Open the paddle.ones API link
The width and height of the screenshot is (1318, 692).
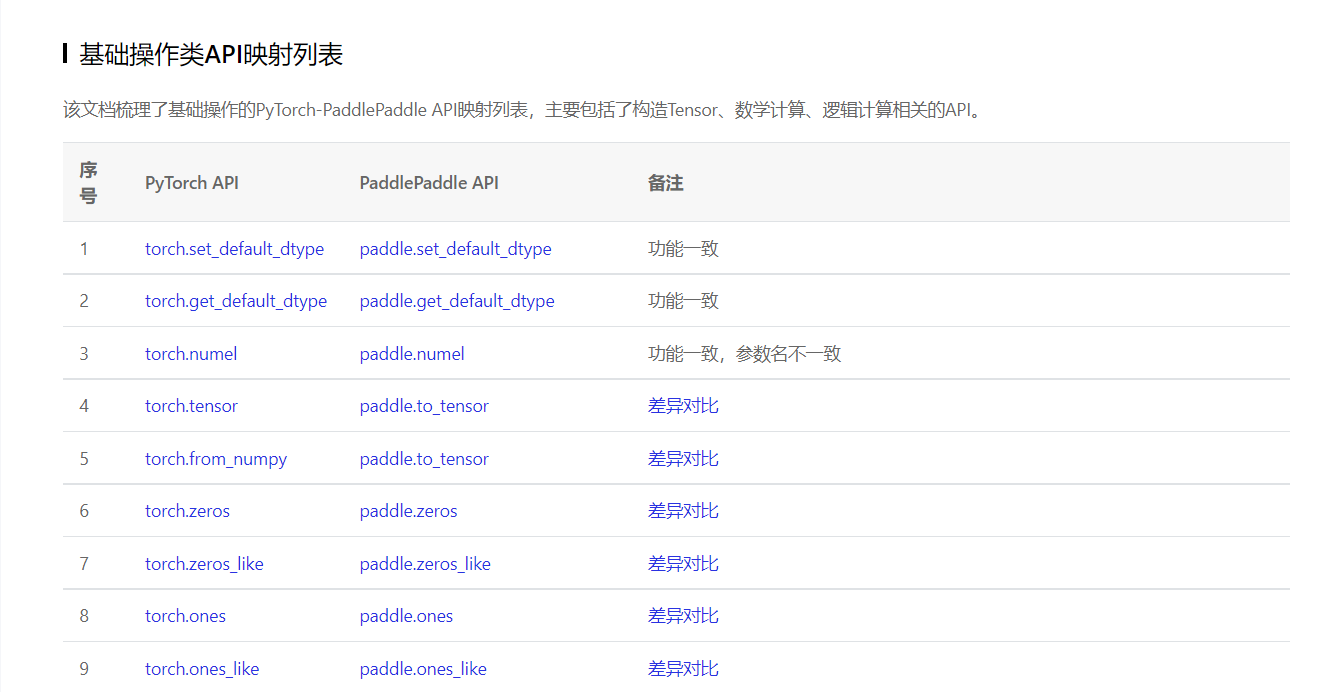pyautogui.click(x=406, y=615)
